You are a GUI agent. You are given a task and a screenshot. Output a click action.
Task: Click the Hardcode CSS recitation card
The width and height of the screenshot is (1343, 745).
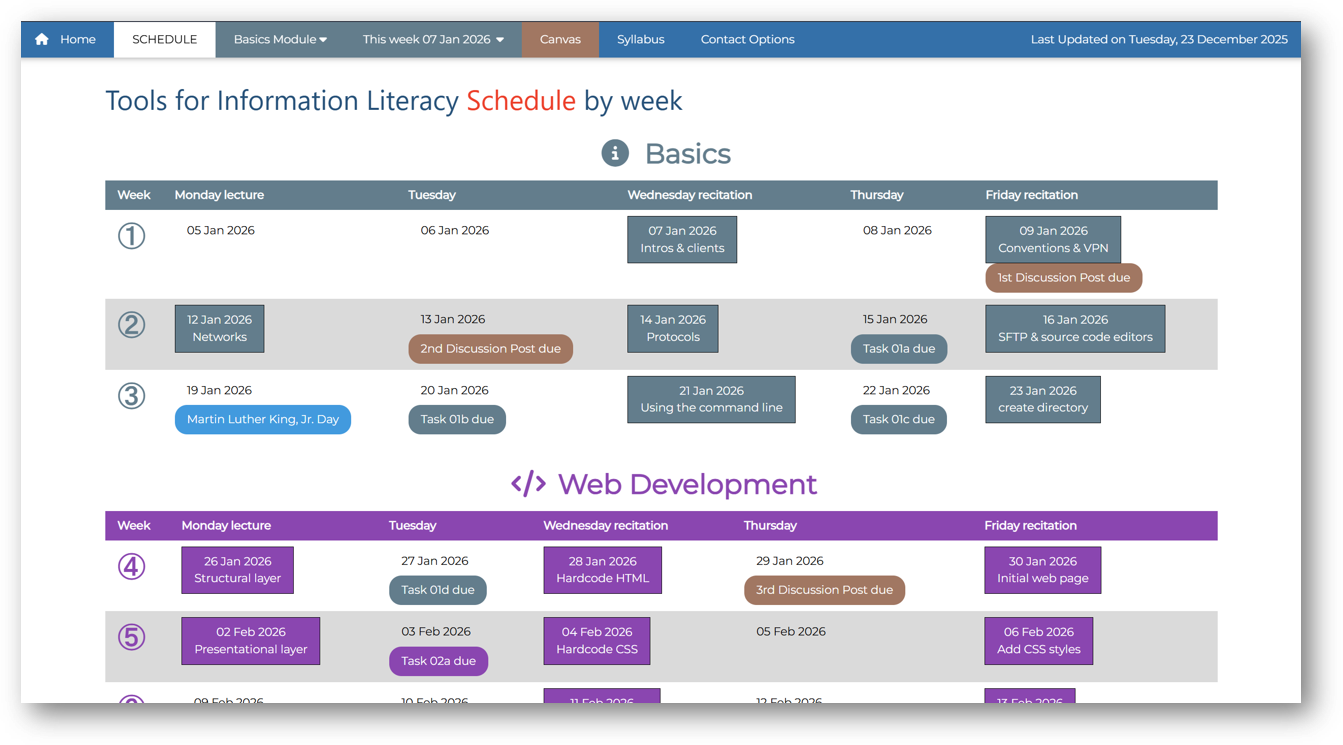tap(597, 641)
